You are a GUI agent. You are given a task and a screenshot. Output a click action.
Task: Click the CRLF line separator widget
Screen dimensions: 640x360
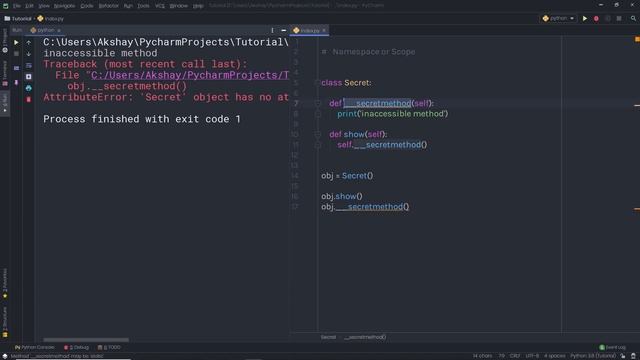coord(515,356)
